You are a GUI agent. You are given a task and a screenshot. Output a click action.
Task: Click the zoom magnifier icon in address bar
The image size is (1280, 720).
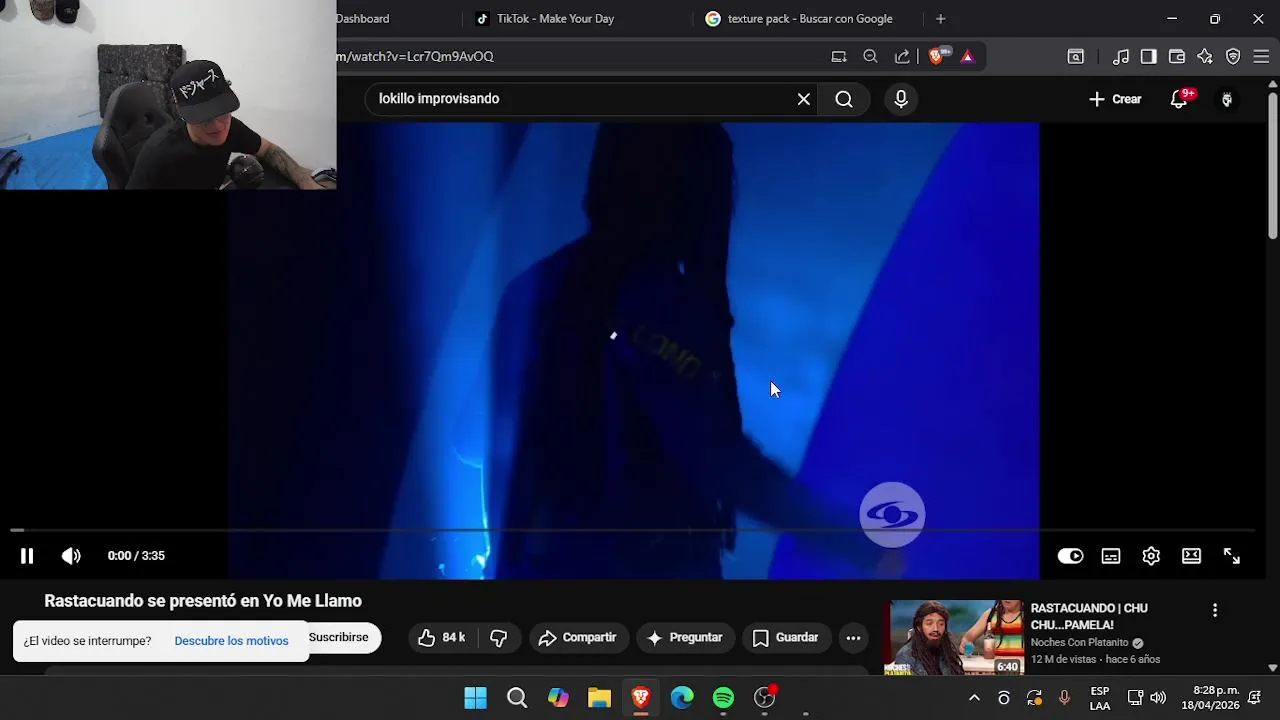coord(870,57)
